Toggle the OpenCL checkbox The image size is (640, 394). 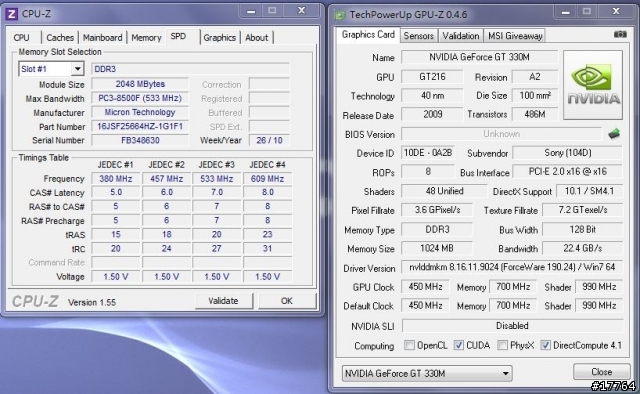409,345
